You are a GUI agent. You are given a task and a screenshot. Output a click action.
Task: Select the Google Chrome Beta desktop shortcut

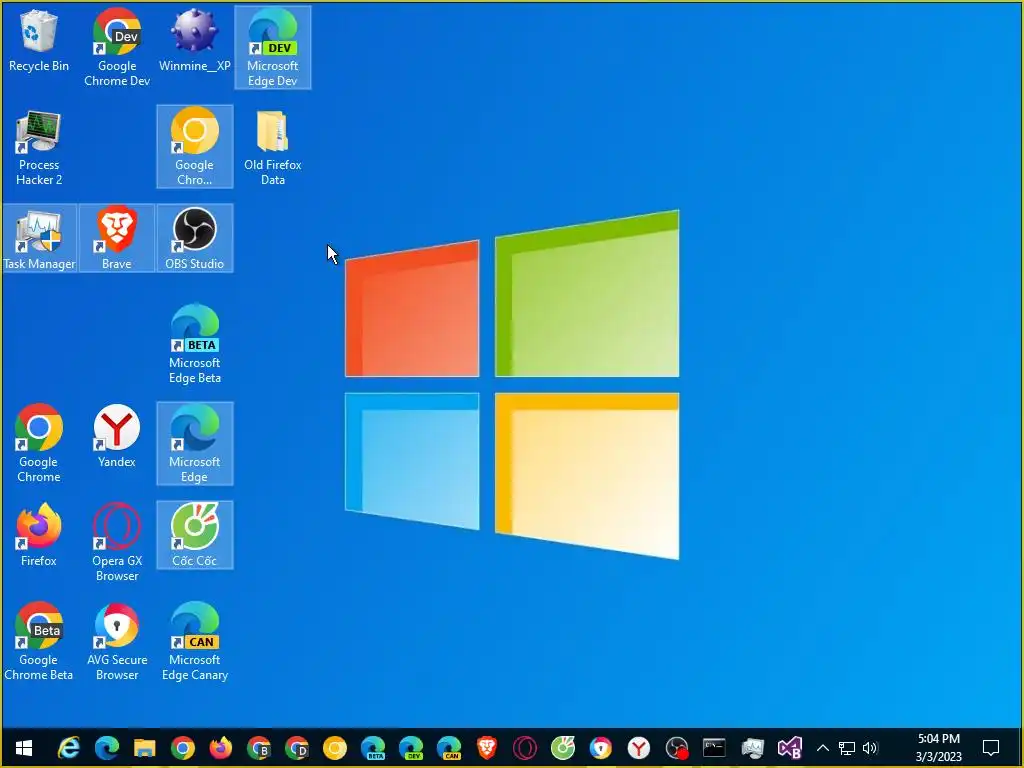click(x=39, y=642)
